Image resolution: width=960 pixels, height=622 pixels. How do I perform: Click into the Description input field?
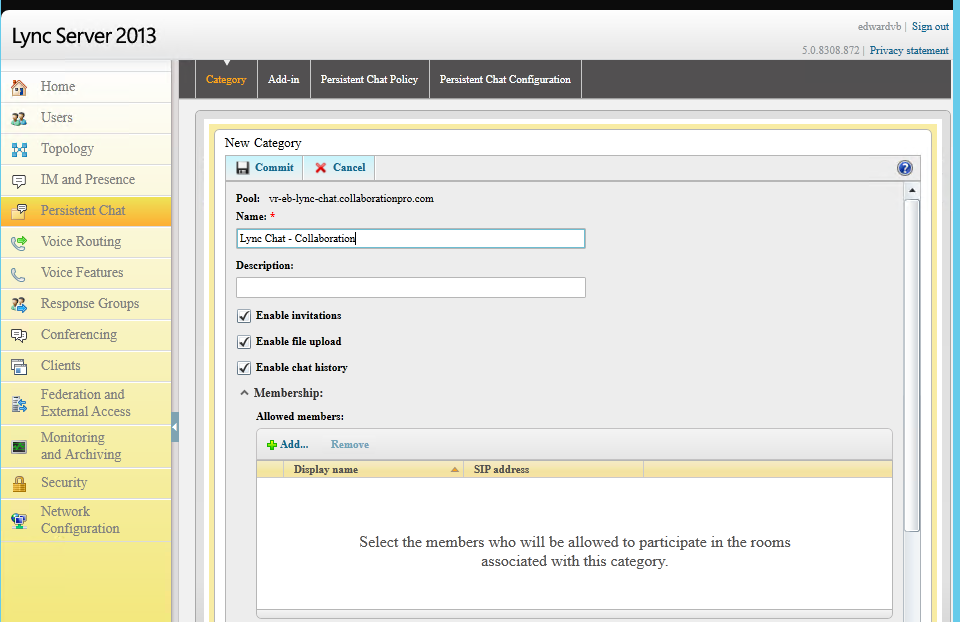click(x=411, y=287)
